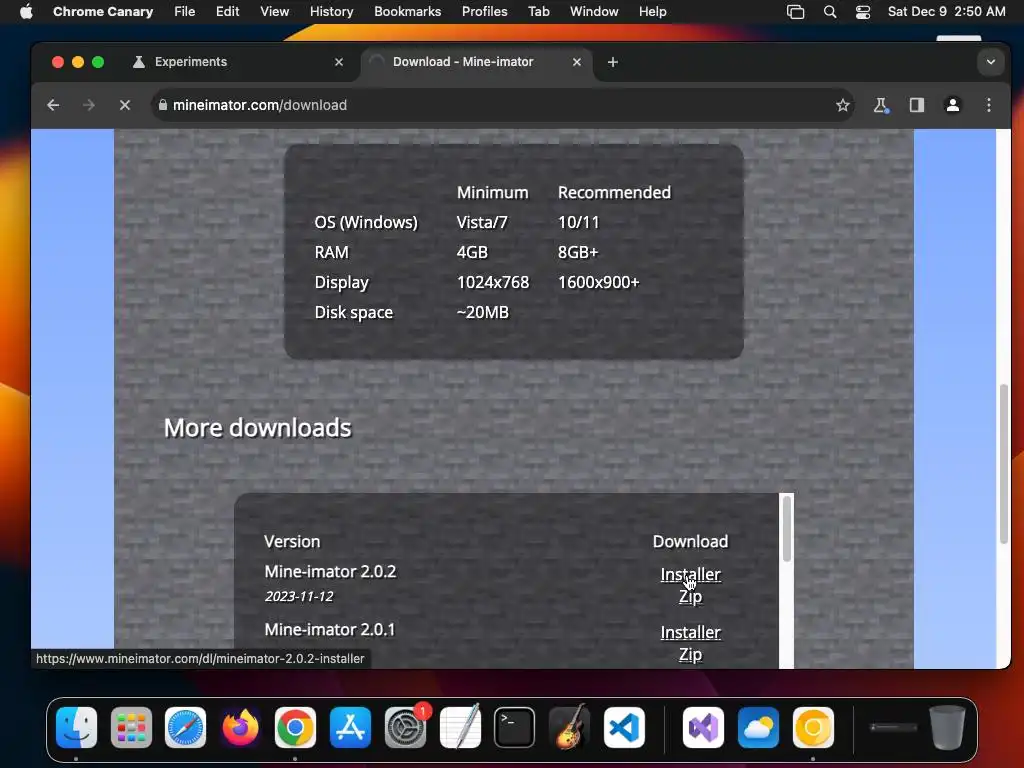
Task: Open the Tab menu
Action: 538,12
